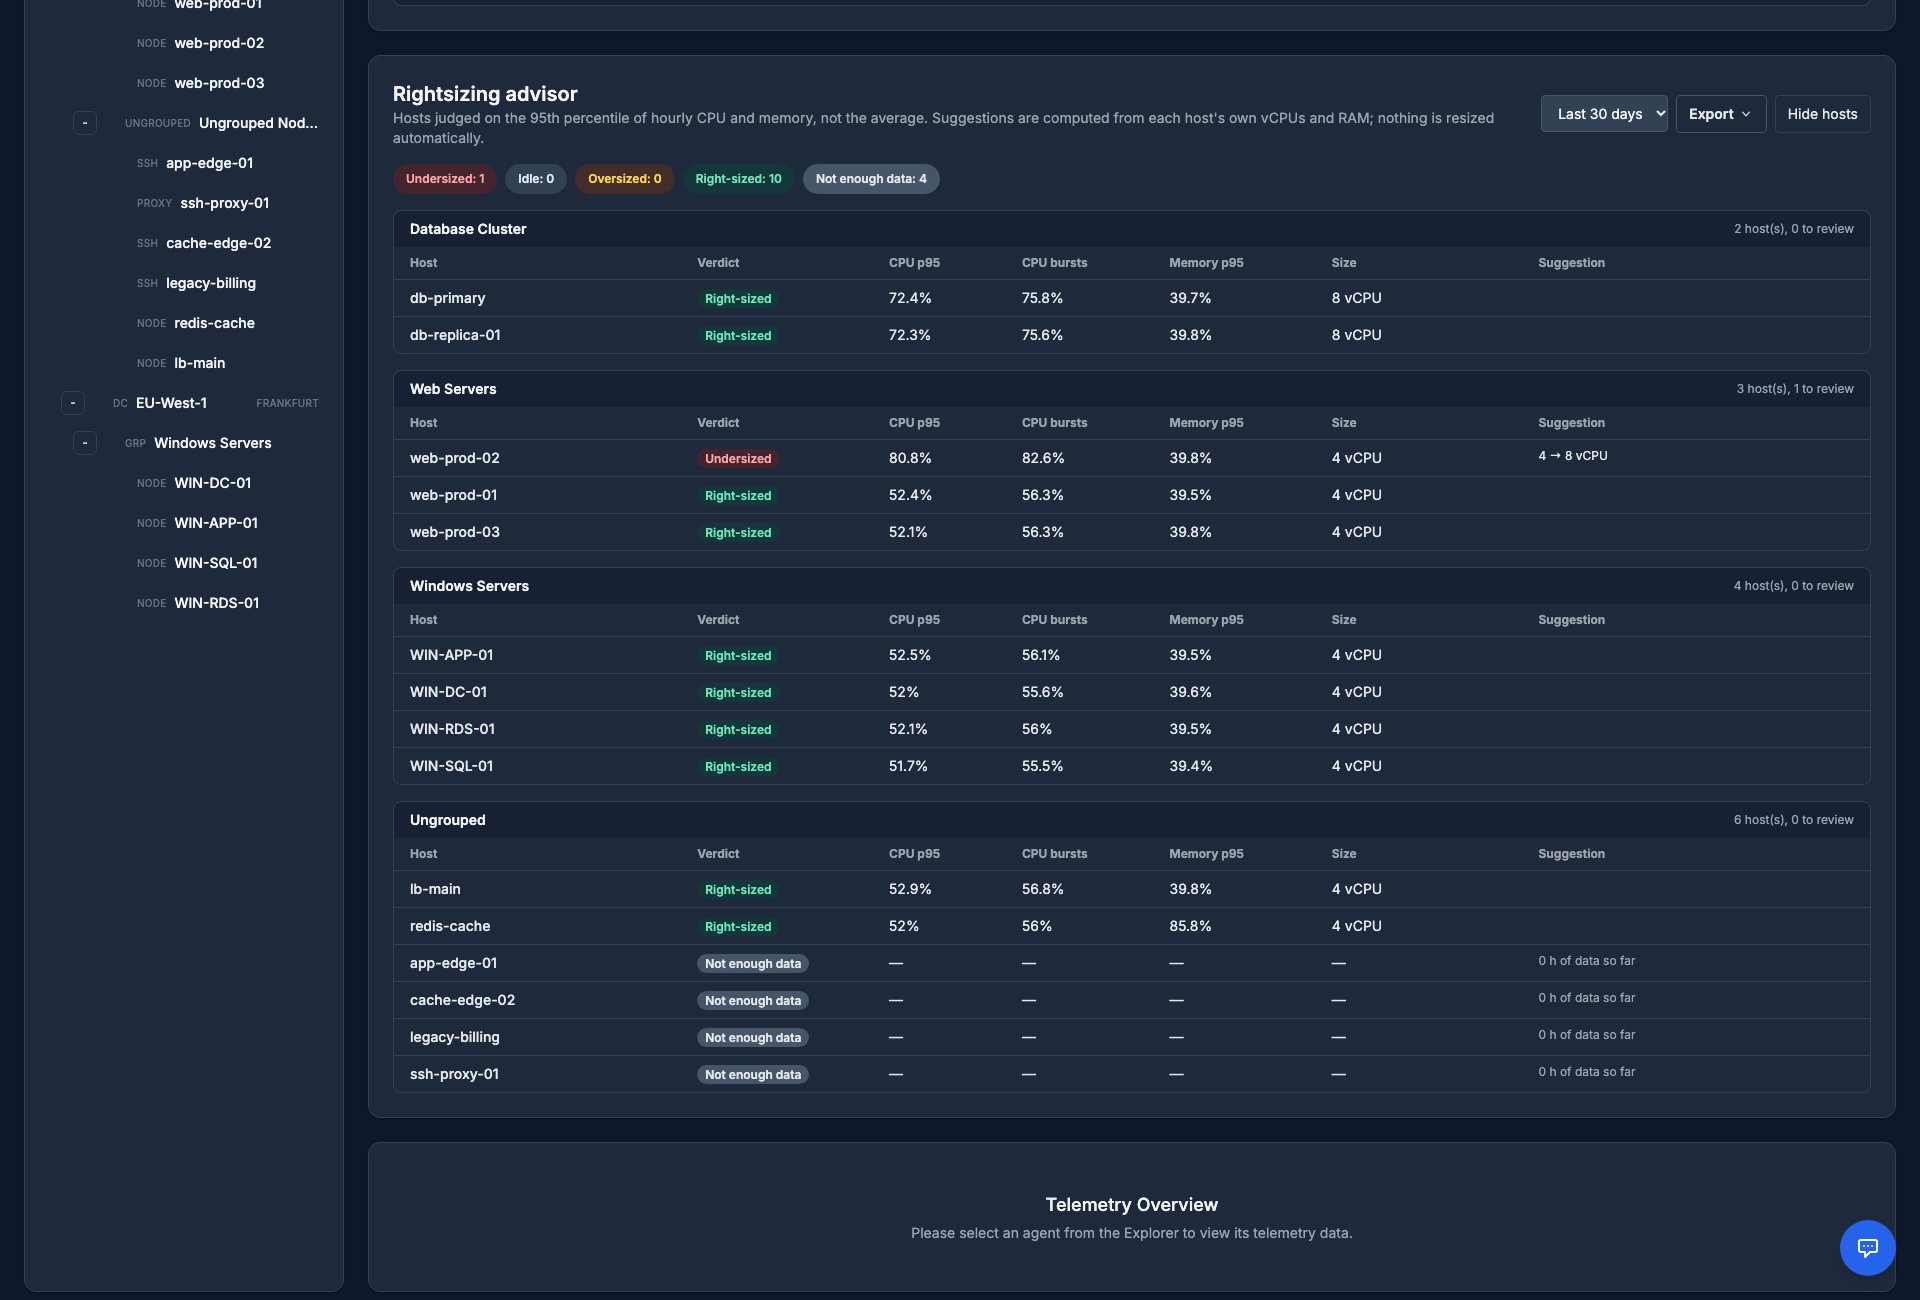Click WIN-RDS-01 in the Windows Servers table
The width and height of the screenshot is (1920, 1300).
tap(452, 729)
